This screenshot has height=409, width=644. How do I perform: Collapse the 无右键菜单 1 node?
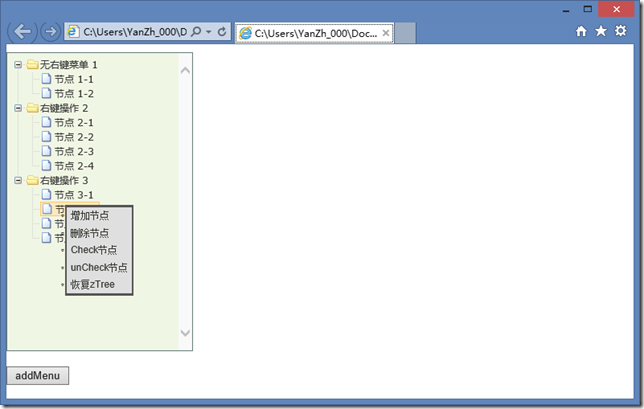point(18,64)
